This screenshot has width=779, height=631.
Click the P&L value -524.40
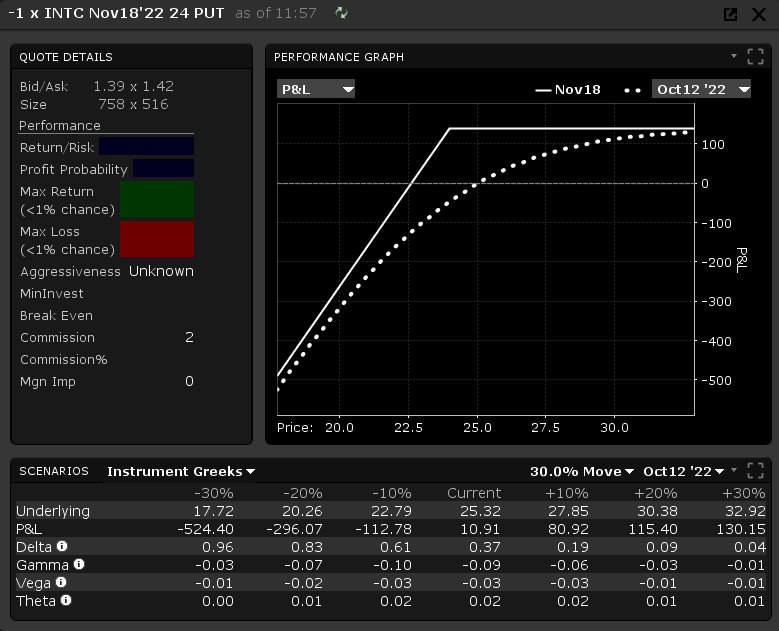205,529
